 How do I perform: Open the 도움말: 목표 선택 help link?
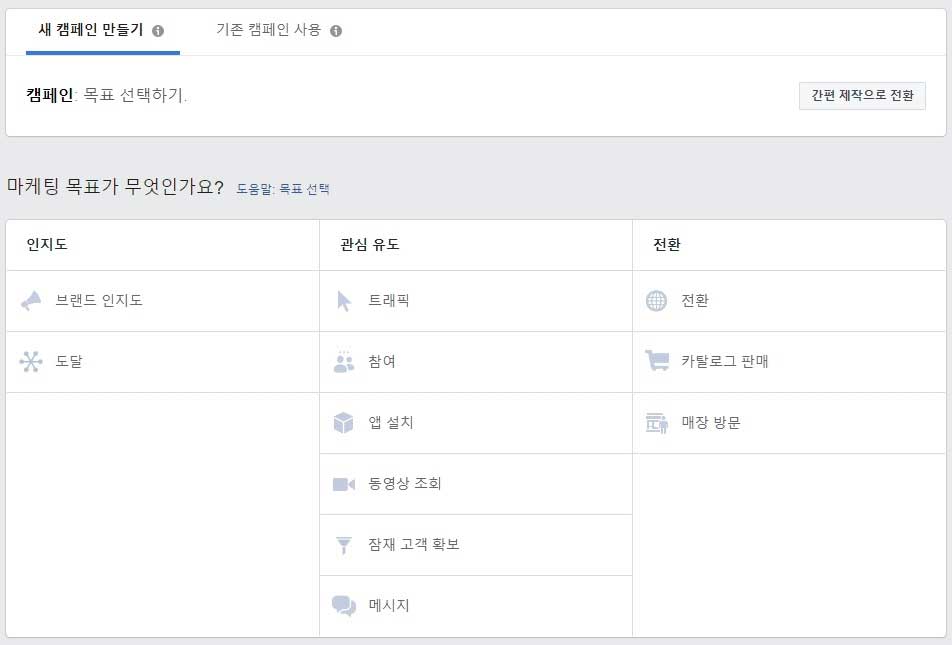[282, 189]
